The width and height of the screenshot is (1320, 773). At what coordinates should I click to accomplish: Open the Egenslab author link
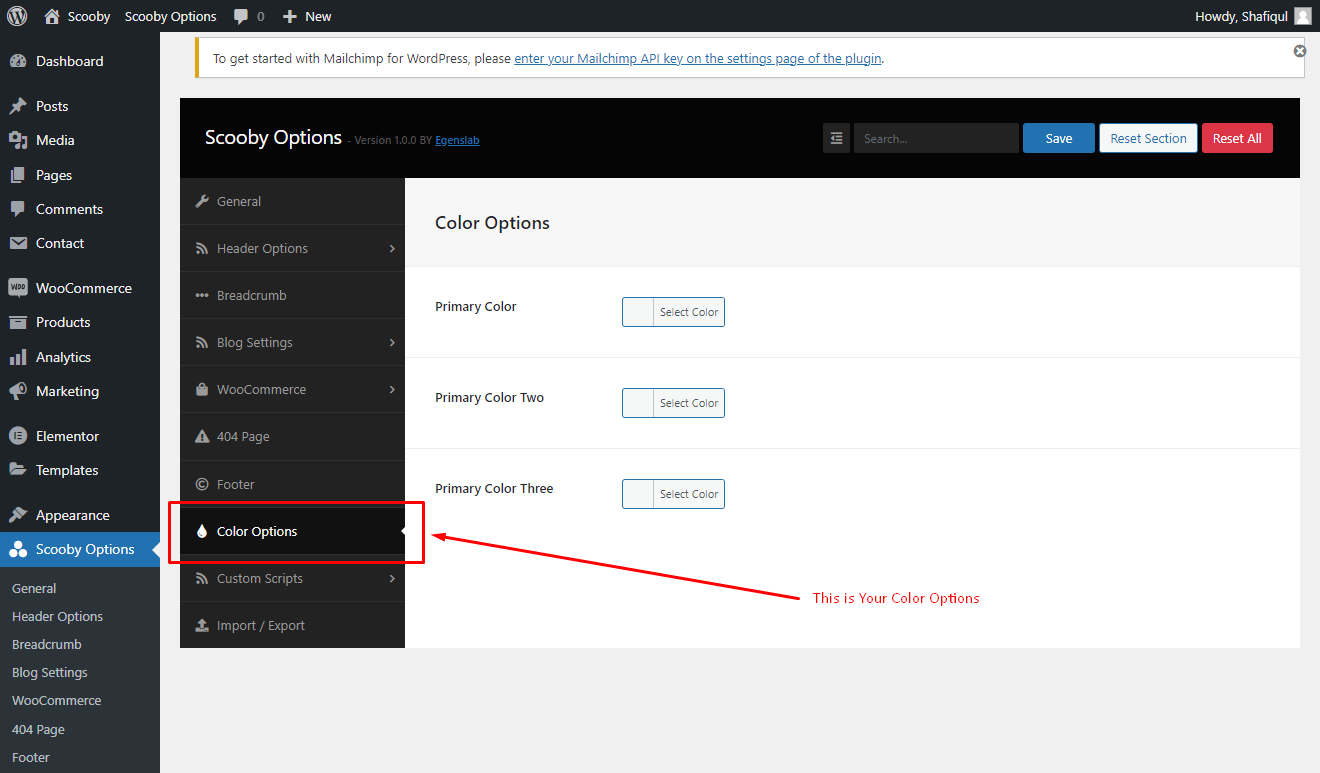pos(457,140)
